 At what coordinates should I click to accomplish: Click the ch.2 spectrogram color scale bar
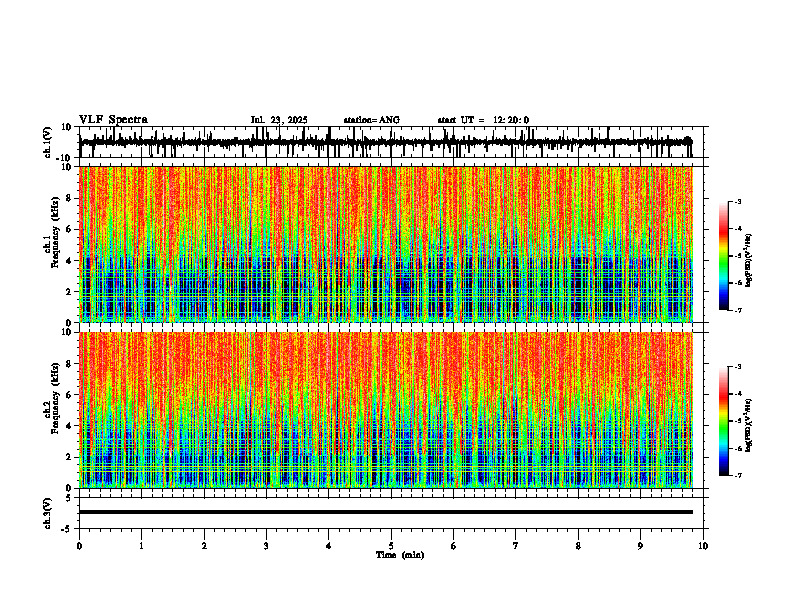point(724,421)
